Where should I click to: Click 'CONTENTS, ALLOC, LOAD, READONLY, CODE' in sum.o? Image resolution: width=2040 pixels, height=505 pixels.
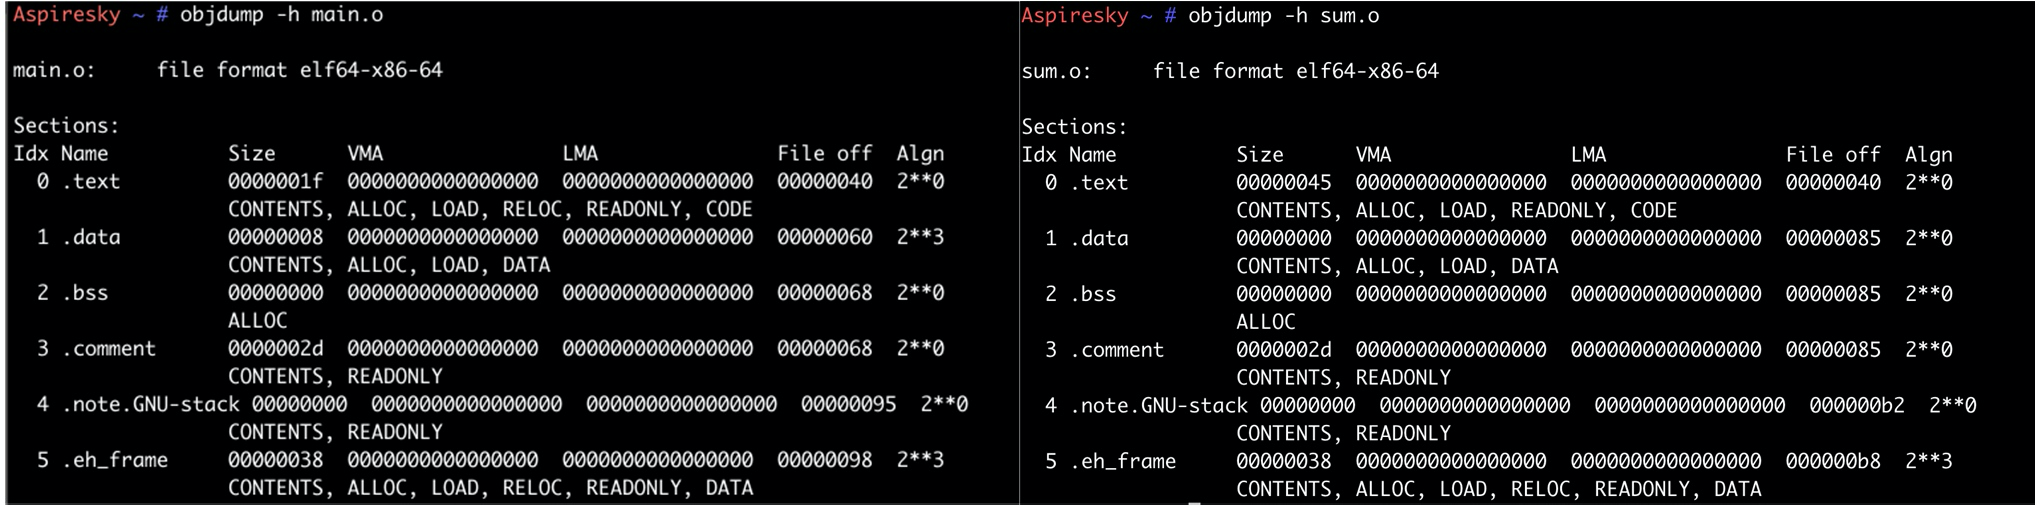click(1456, 211)
